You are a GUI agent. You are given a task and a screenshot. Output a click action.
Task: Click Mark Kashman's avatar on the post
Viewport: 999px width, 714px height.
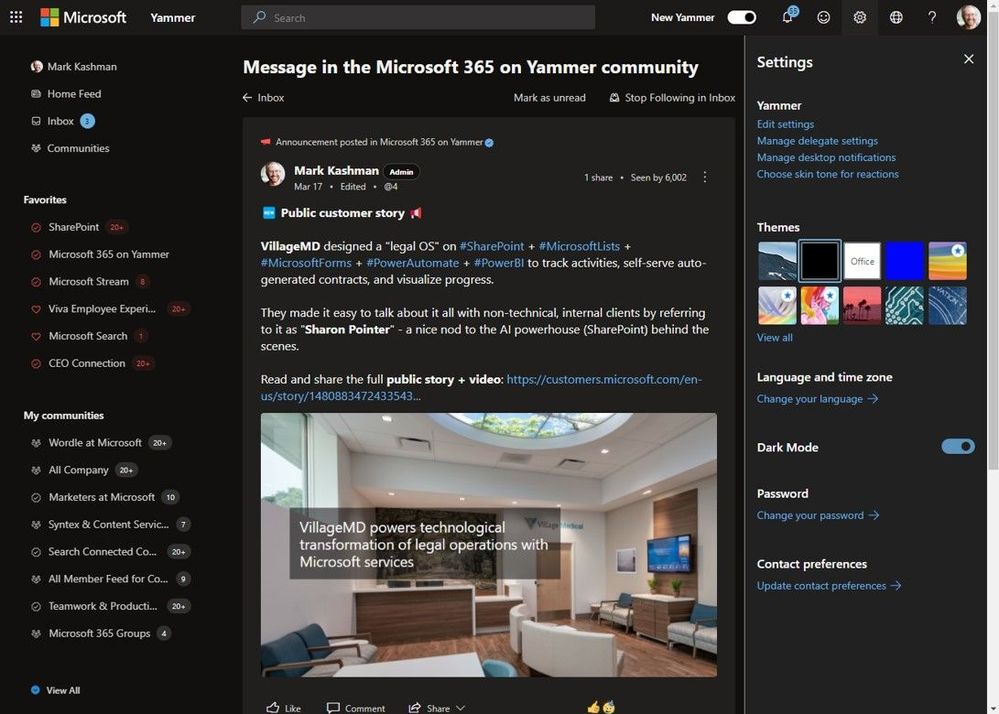(x=273, y=174)
